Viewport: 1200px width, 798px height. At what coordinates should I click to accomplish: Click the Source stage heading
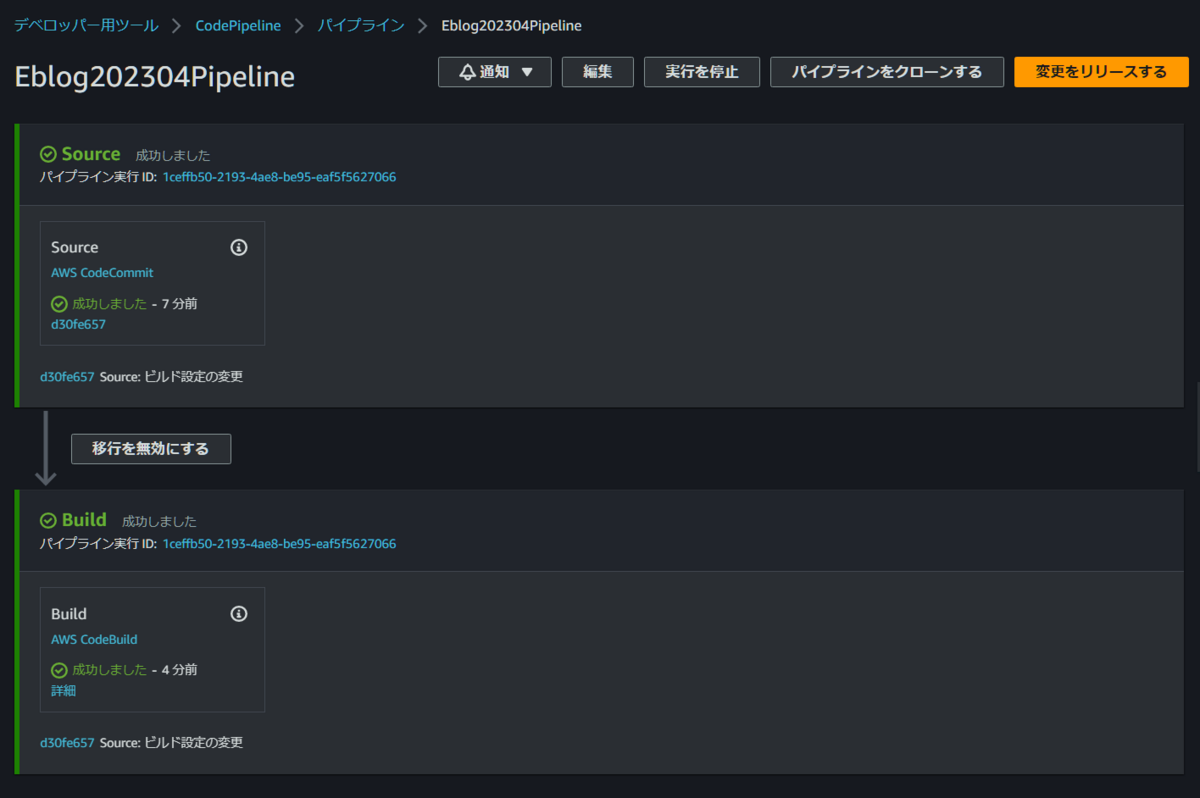[91, 154]
